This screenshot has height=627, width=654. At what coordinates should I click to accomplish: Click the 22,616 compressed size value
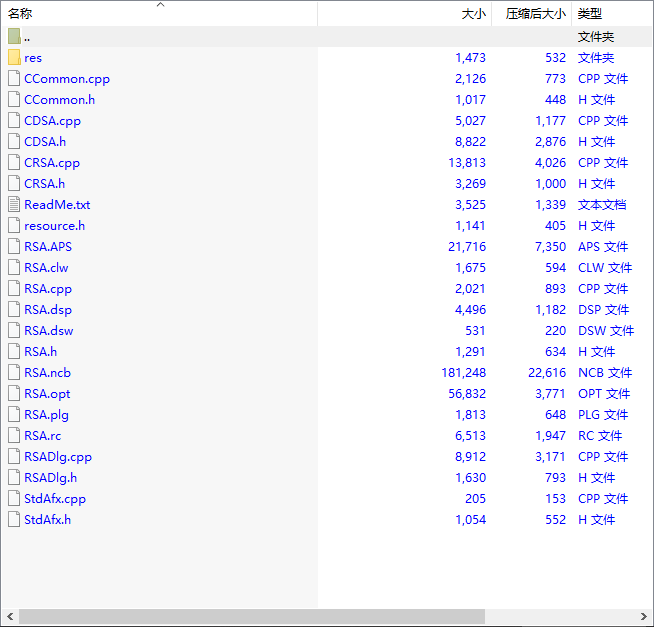coord(547,373)
